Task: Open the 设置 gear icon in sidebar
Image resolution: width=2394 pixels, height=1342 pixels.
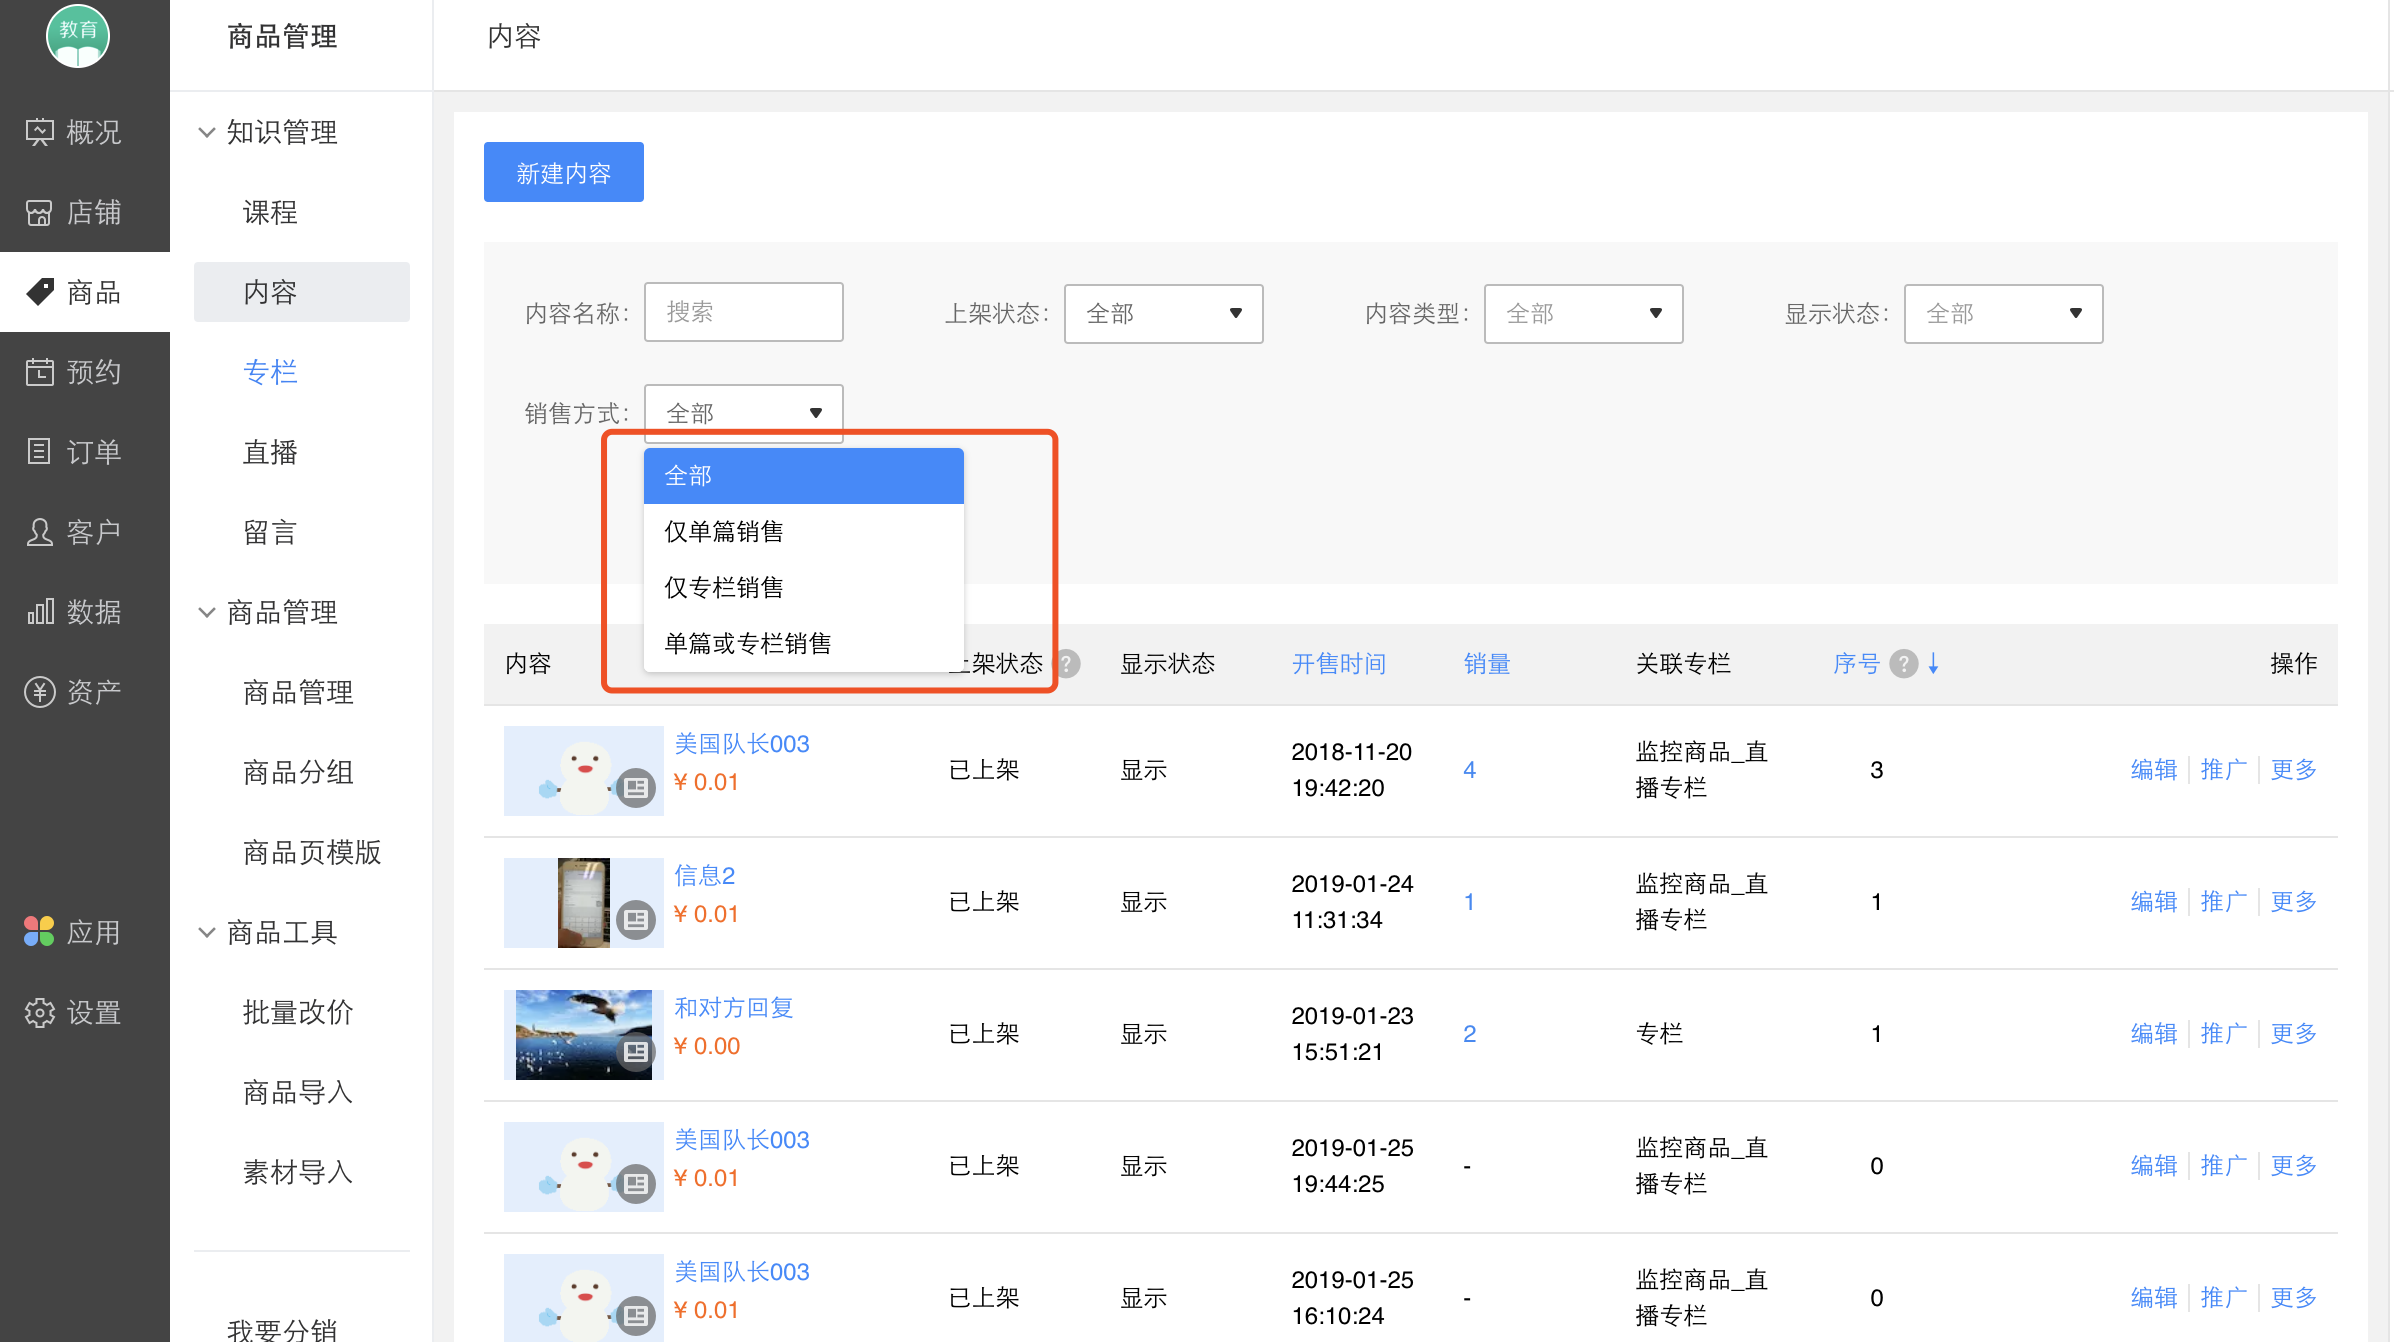Action: pos(39,1012)
